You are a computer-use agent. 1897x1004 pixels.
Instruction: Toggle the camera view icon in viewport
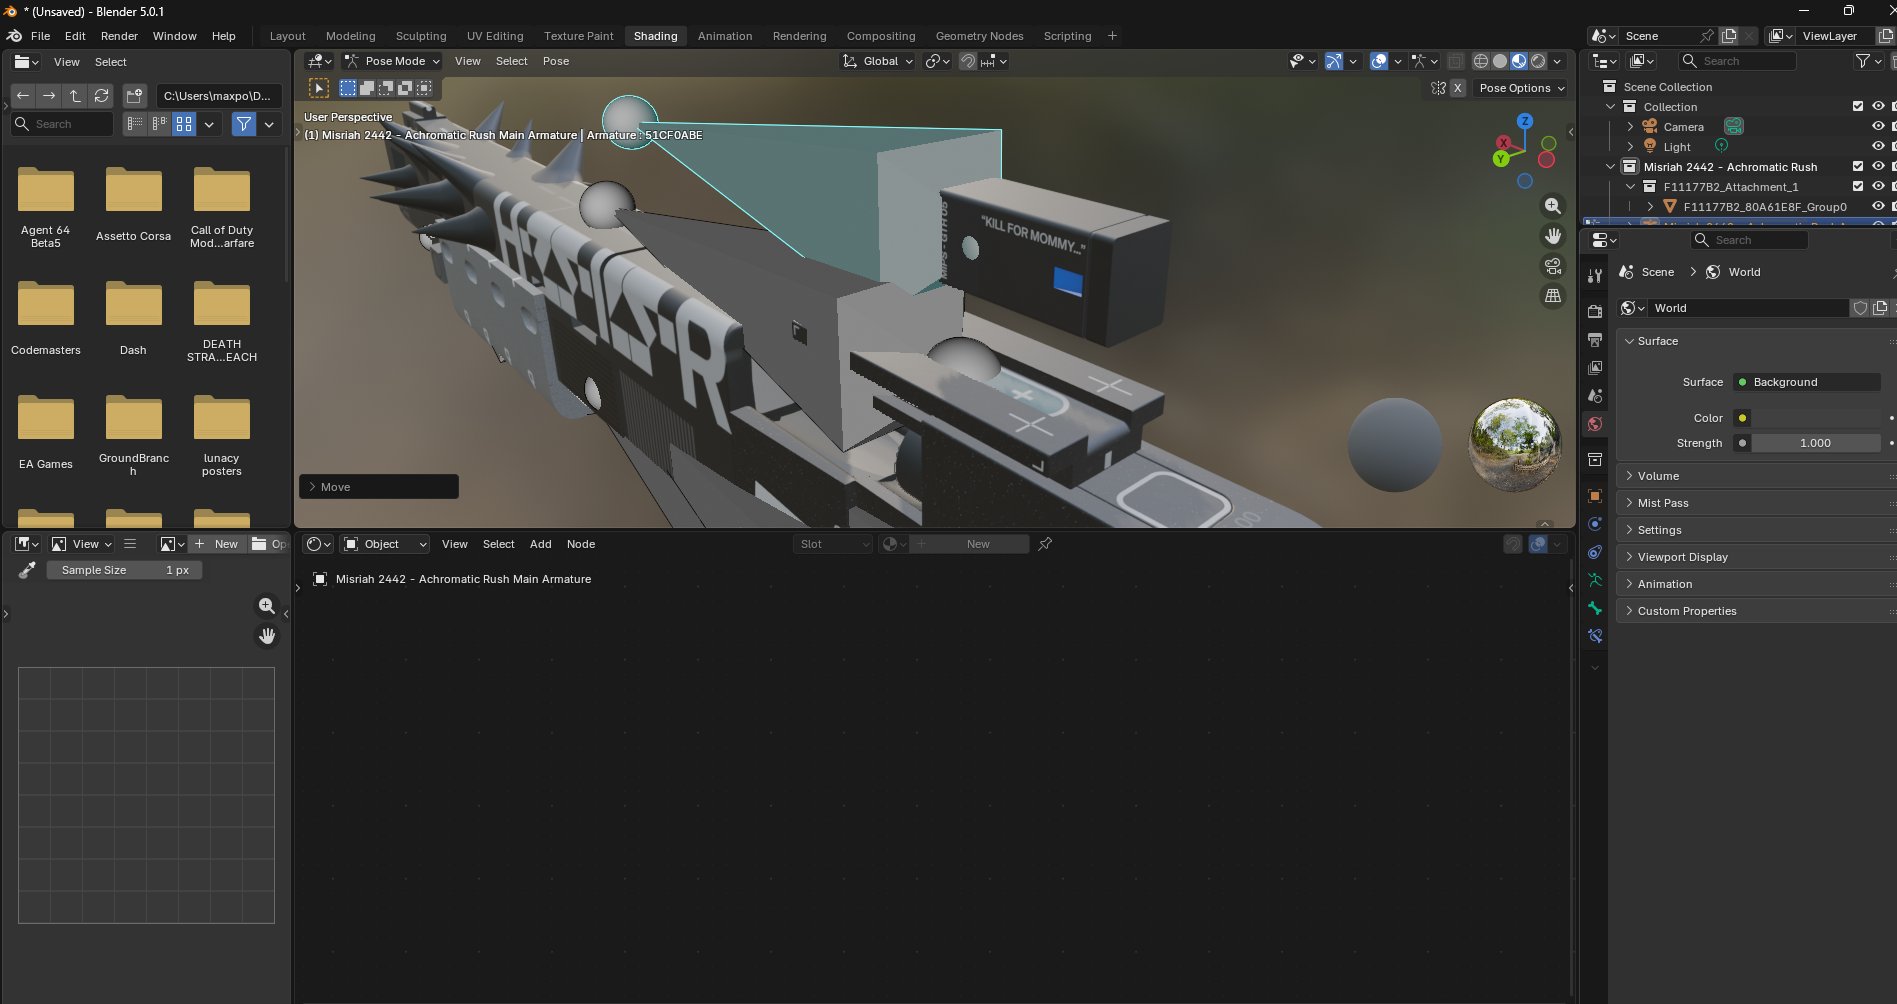pyautogui.click(x=1553, y=266)
